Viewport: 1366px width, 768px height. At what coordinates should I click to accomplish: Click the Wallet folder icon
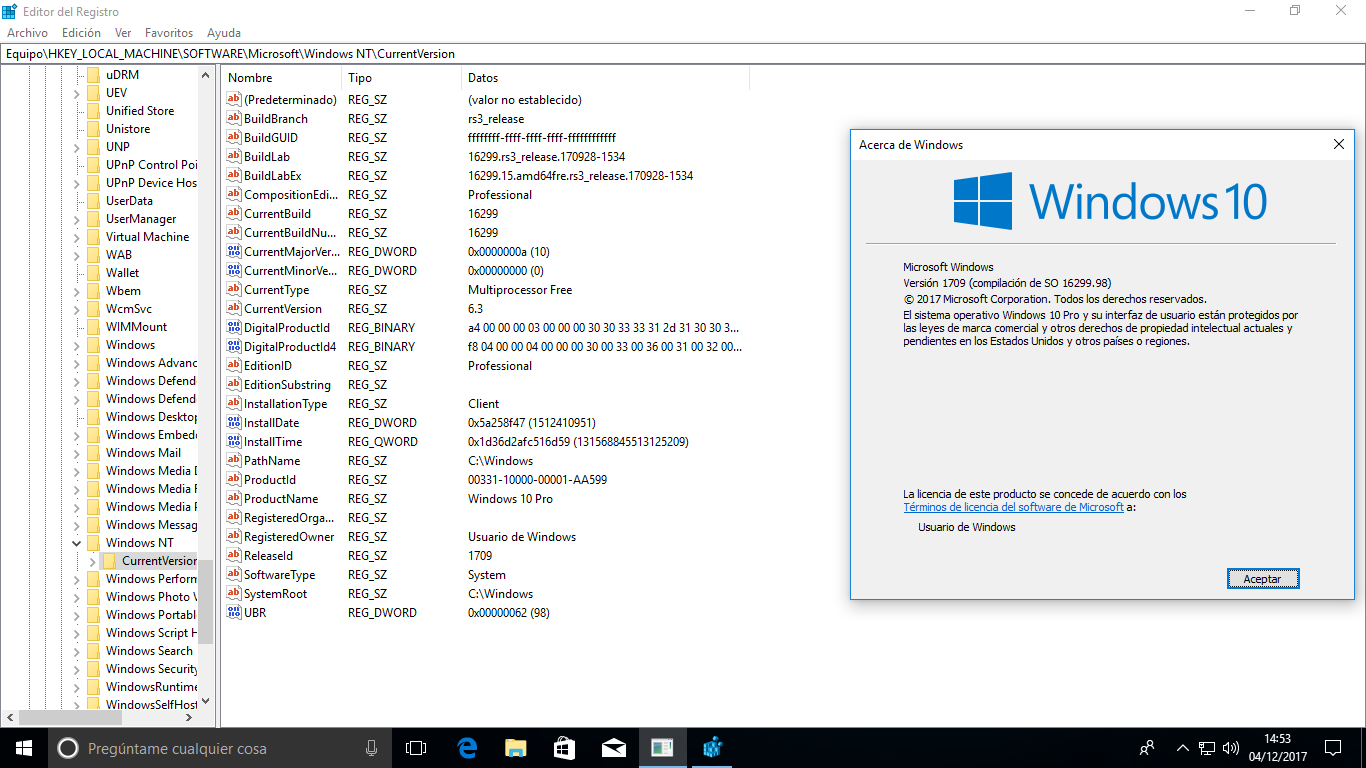[94, 273]
